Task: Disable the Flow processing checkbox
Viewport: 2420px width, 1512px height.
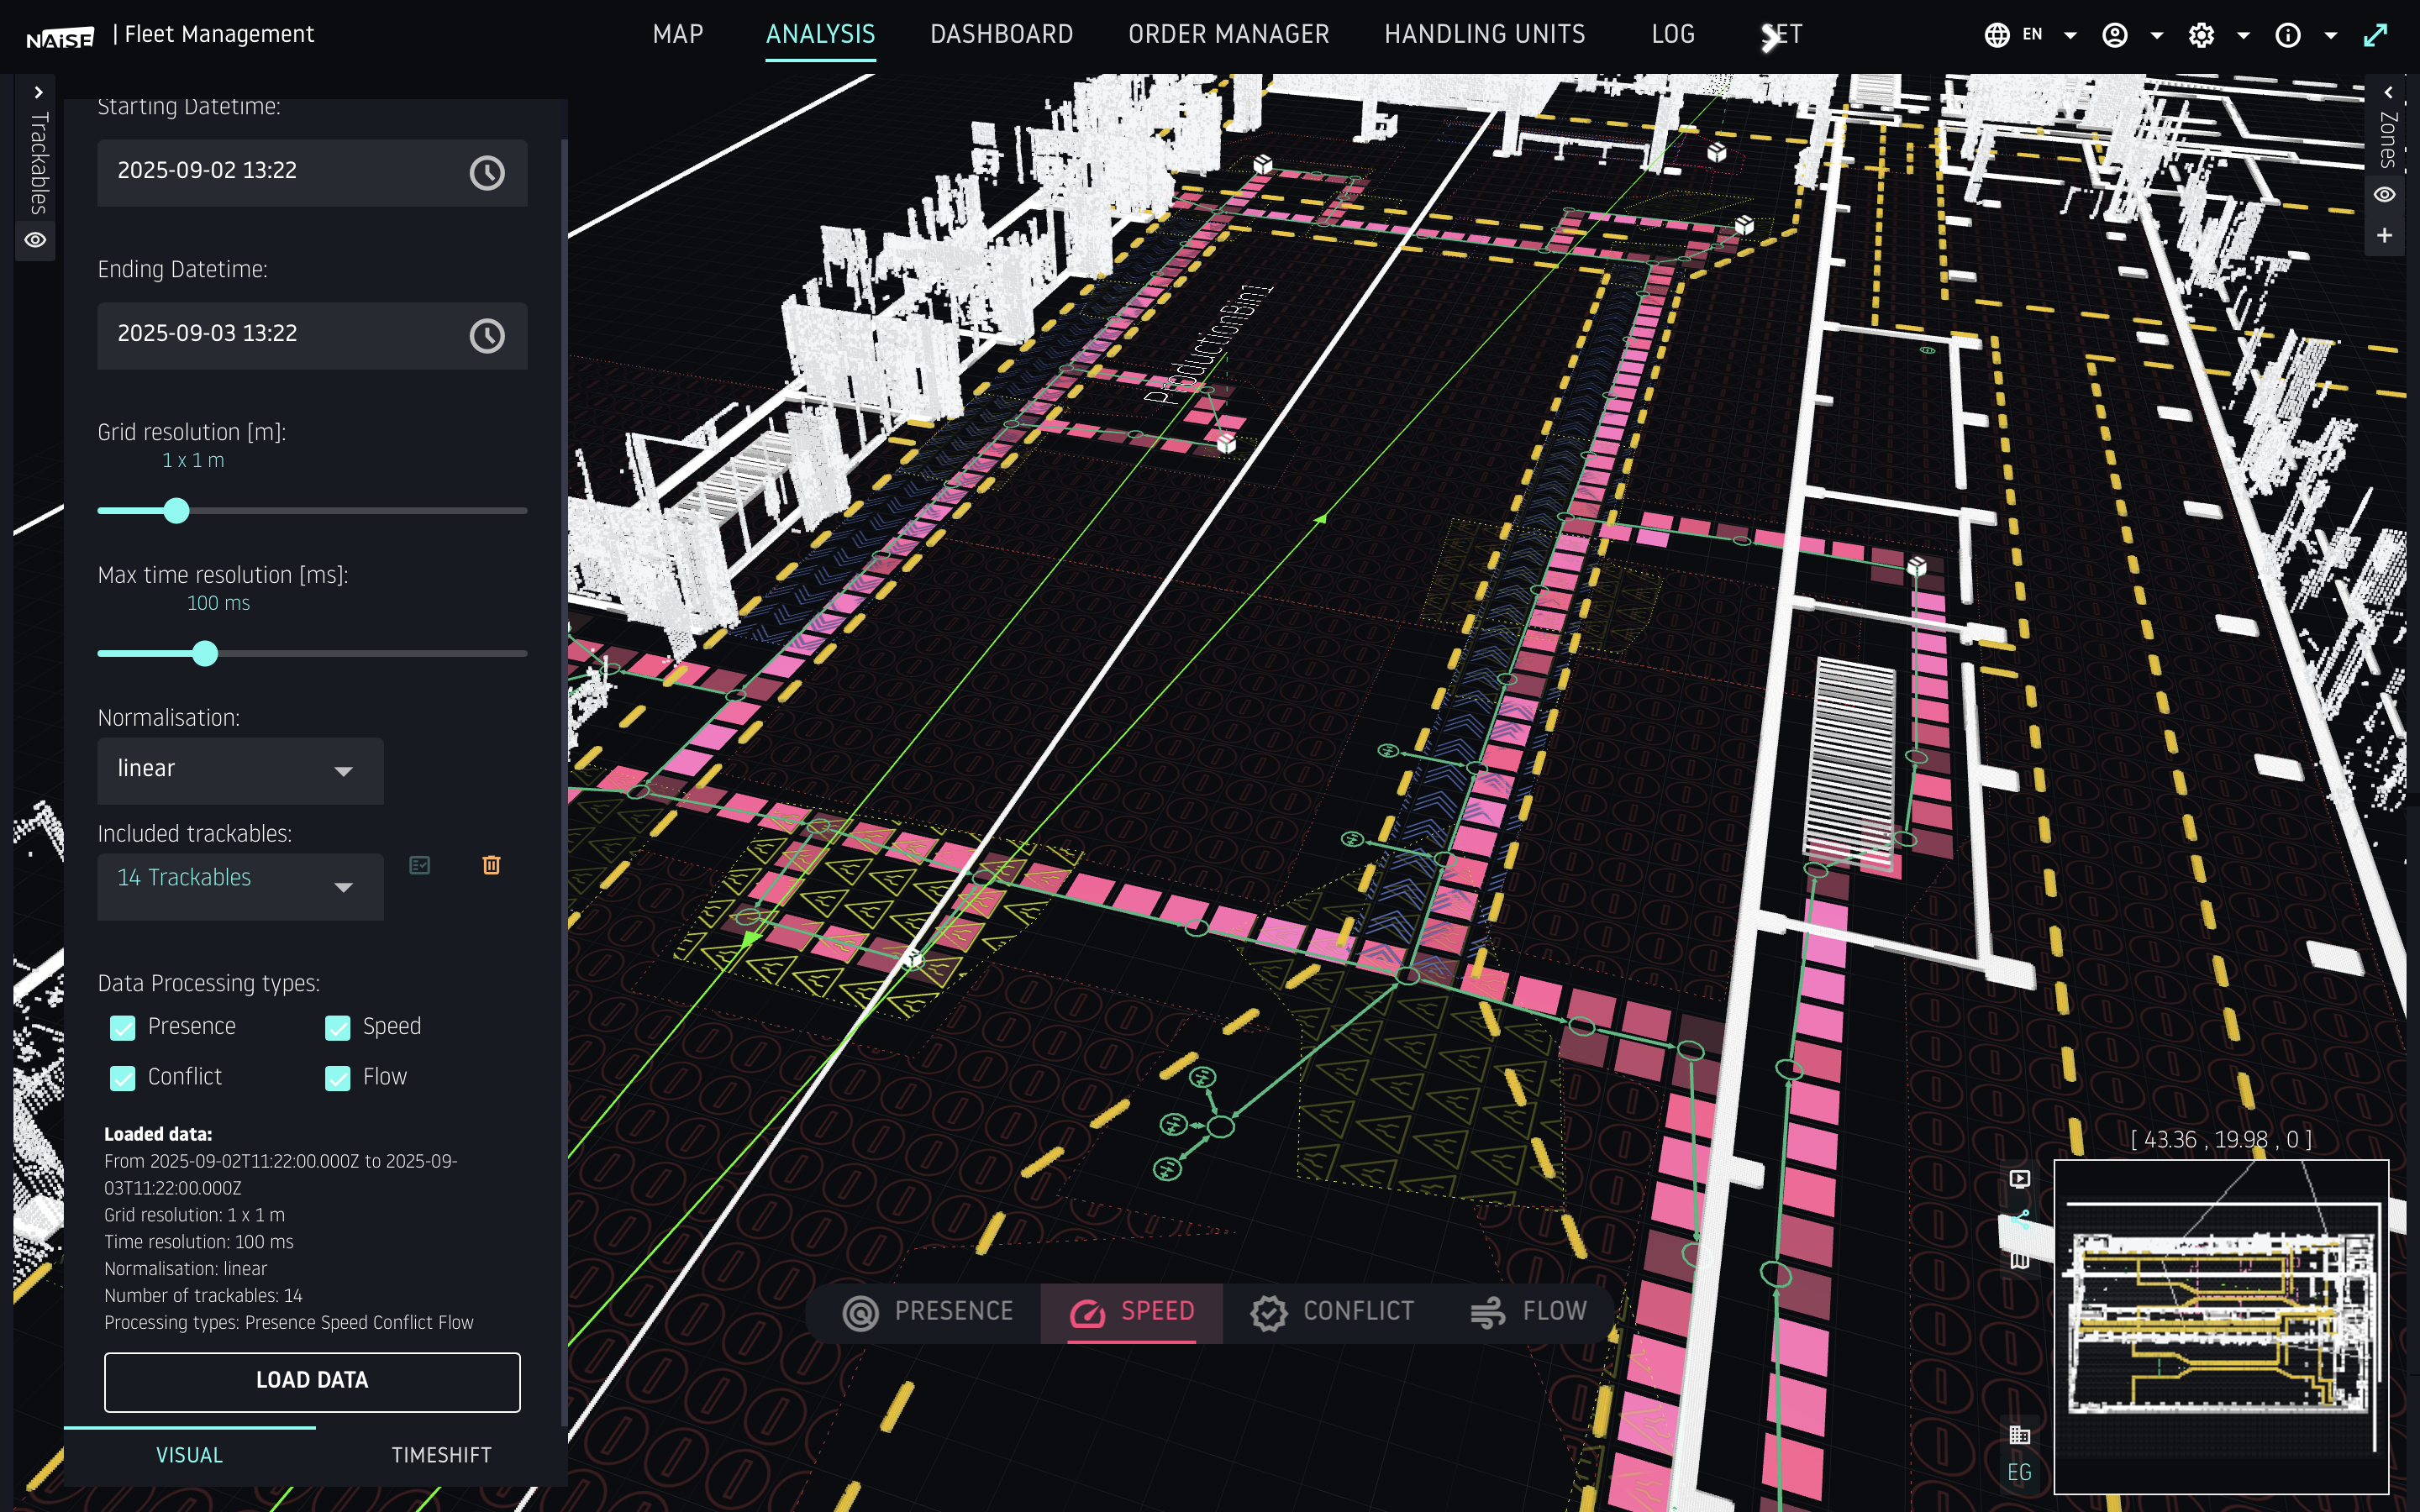Action: (338, 1078)
